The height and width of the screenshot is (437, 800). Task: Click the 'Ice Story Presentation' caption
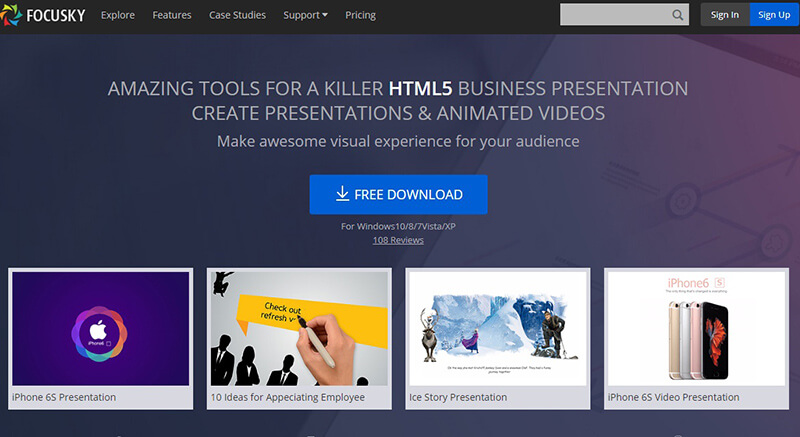pos(458,397)
